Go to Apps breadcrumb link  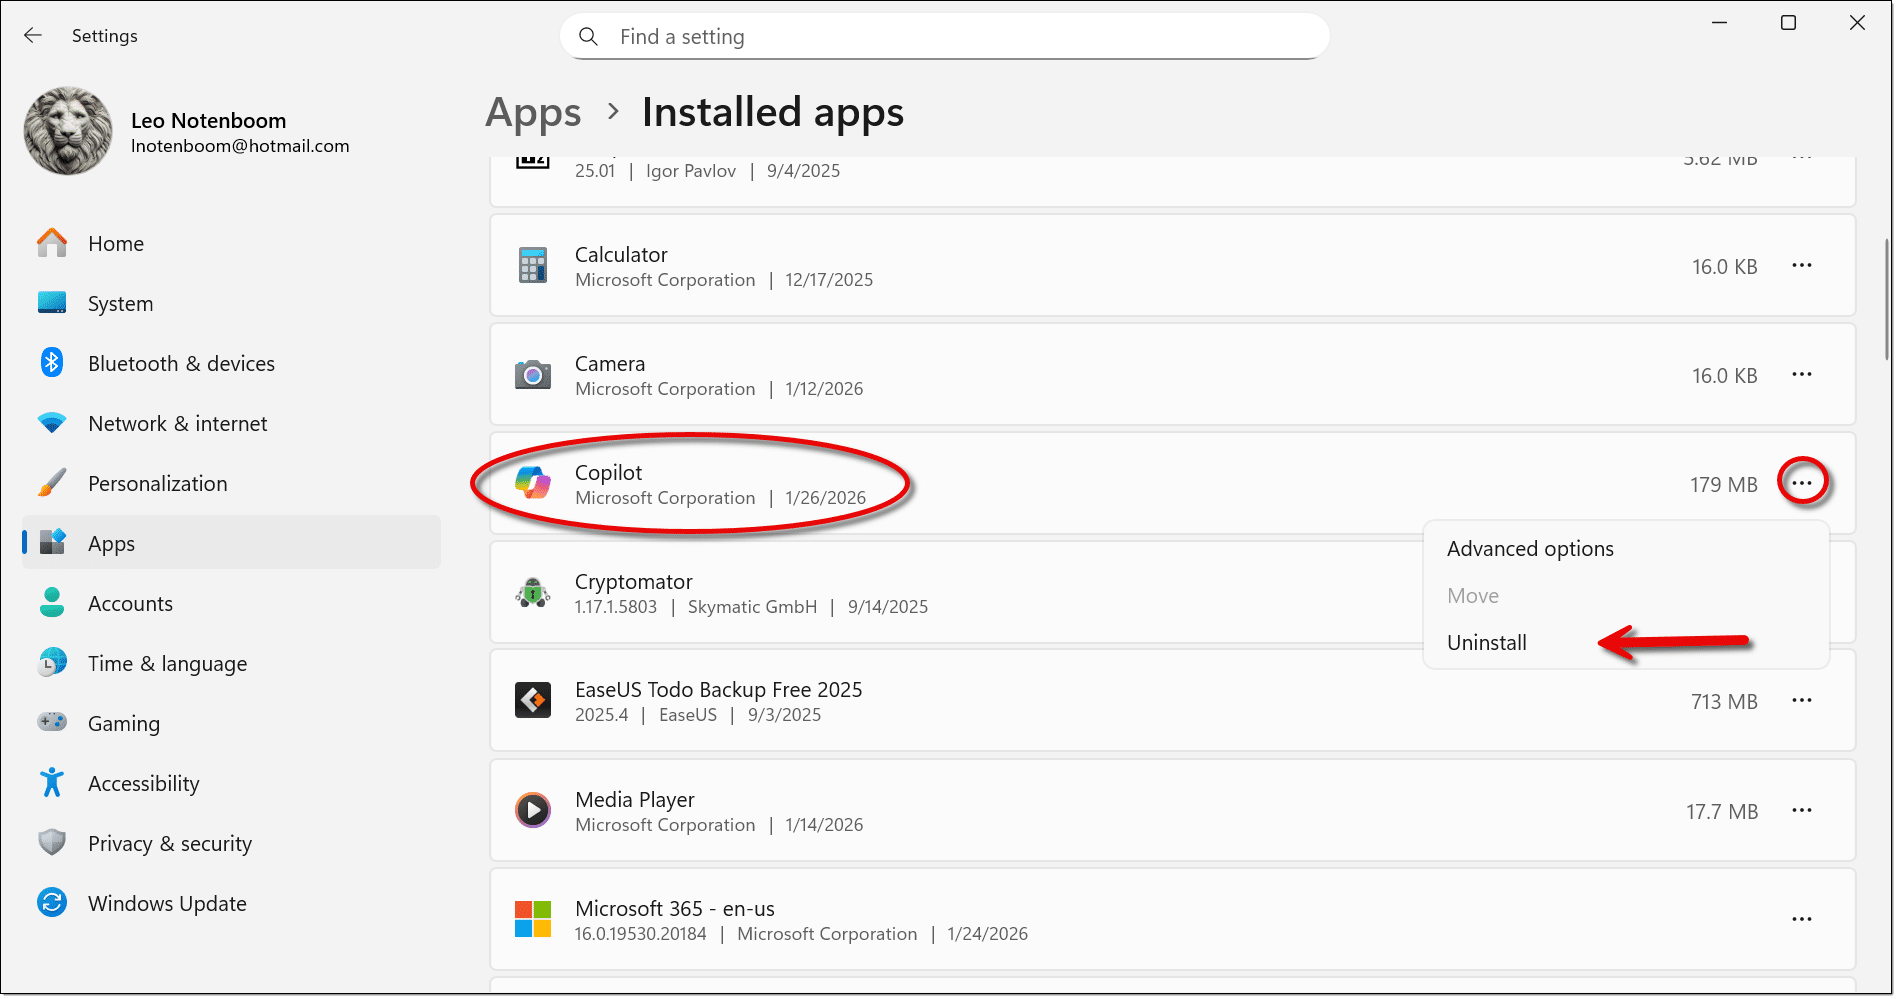tap(533, 113)
